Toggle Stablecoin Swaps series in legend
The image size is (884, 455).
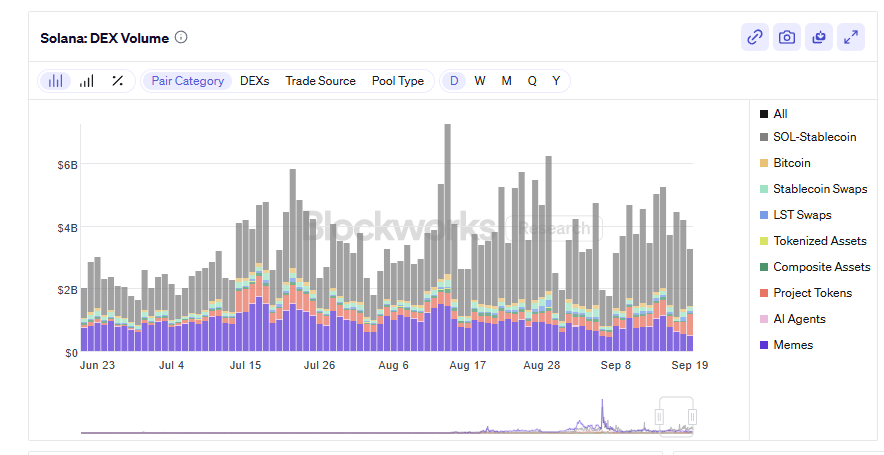[x=814, y=189]
